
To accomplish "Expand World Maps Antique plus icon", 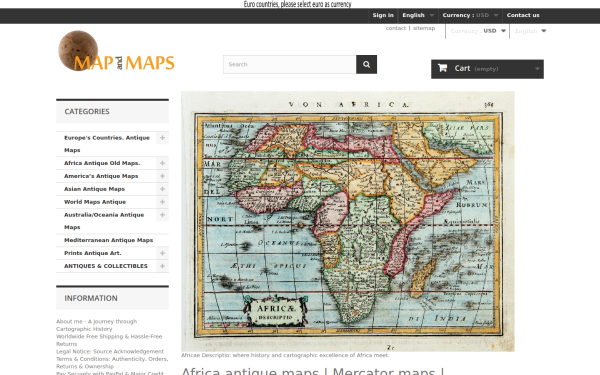I will click(x=162, y=202).
